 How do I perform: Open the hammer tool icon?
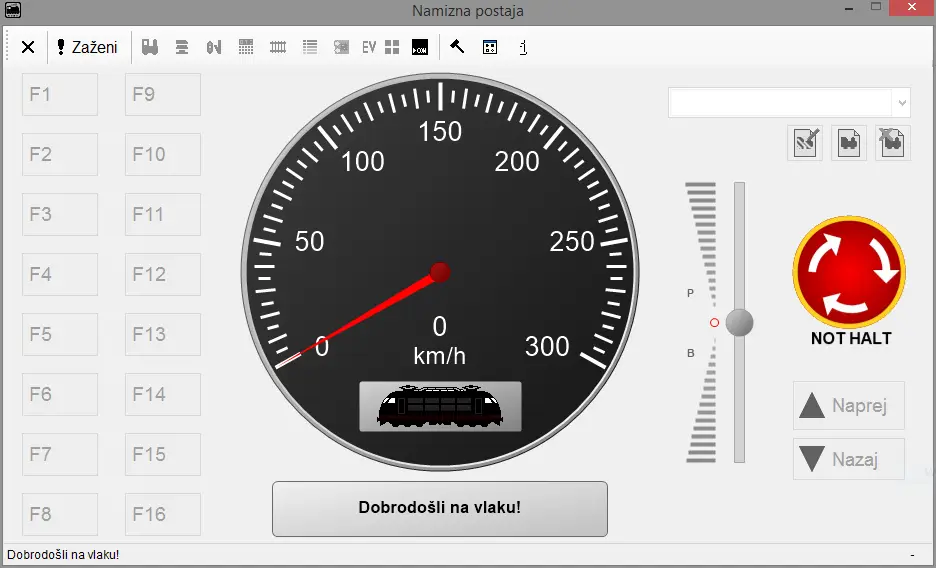(457, 47)
